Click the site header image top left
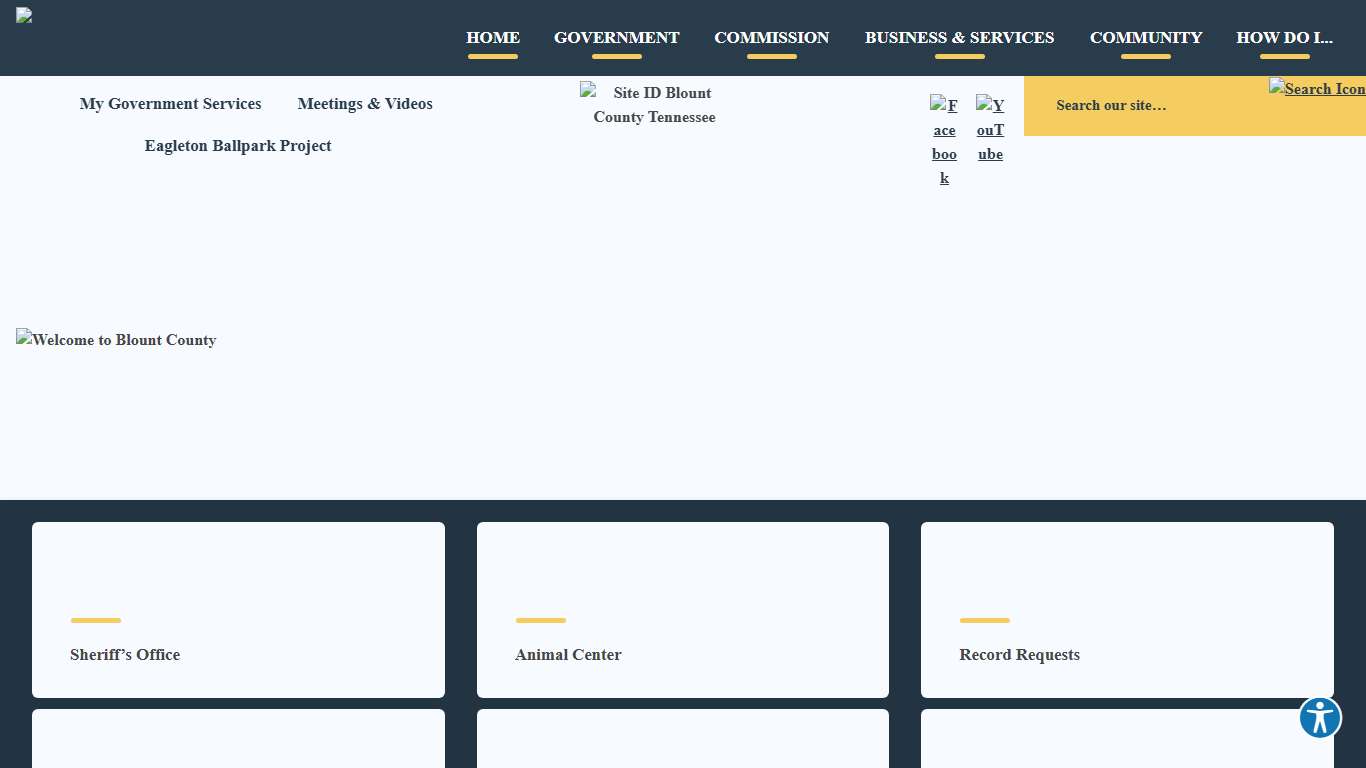 click(24, 15)
